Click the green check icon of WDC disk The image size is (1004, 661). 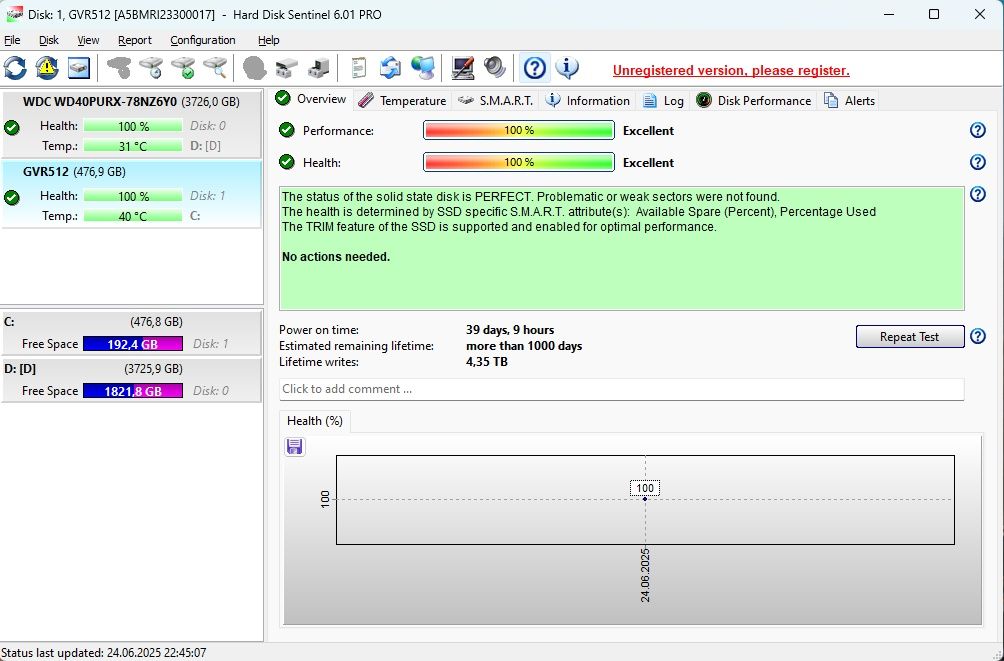[12, 127]
